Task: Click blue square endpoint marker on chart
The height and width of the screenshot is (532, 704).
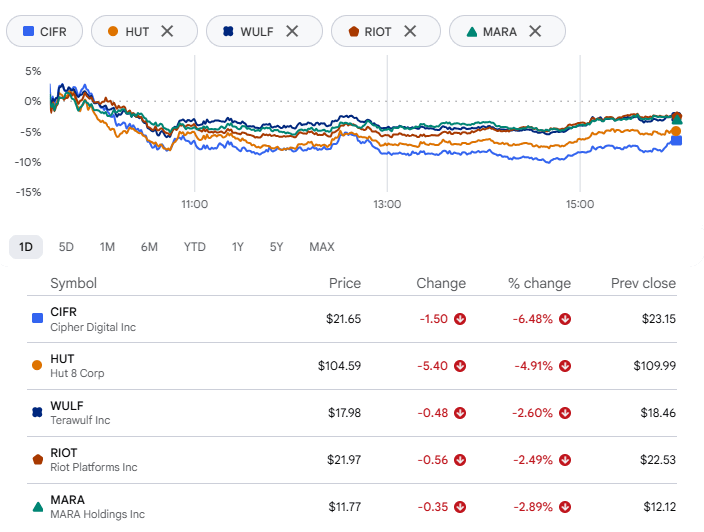Action: 677,141
